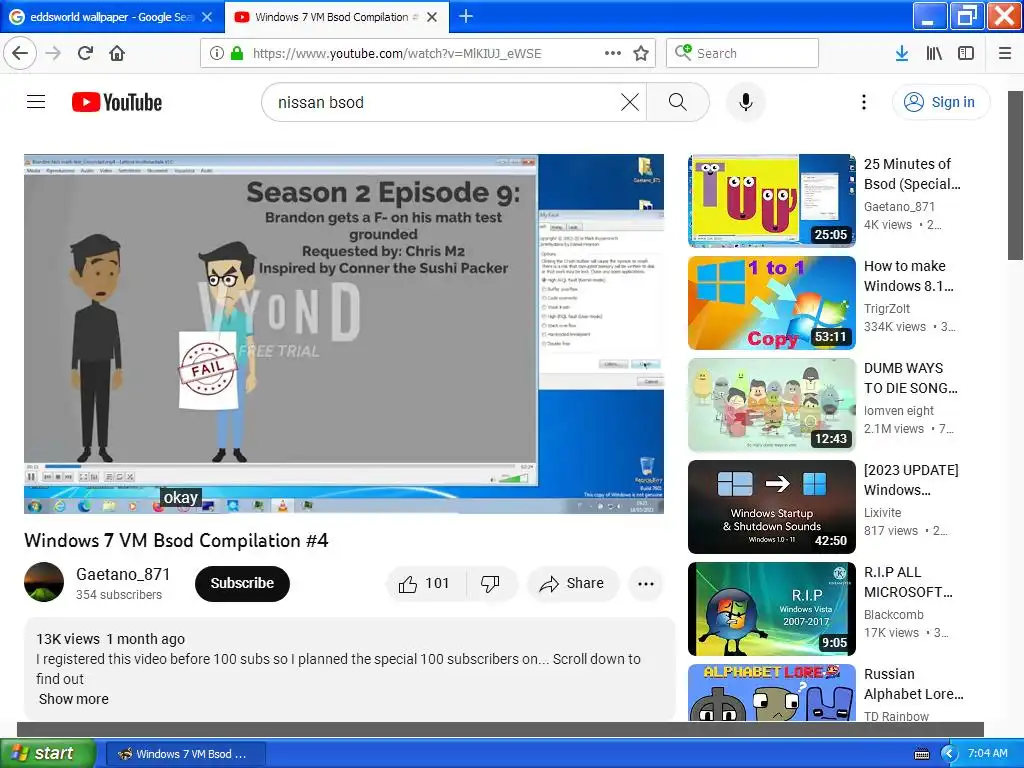Open the 25 Minutes of Bsod title link
The height and width of the screenshot is (768, 1024).
pos(912,174)
